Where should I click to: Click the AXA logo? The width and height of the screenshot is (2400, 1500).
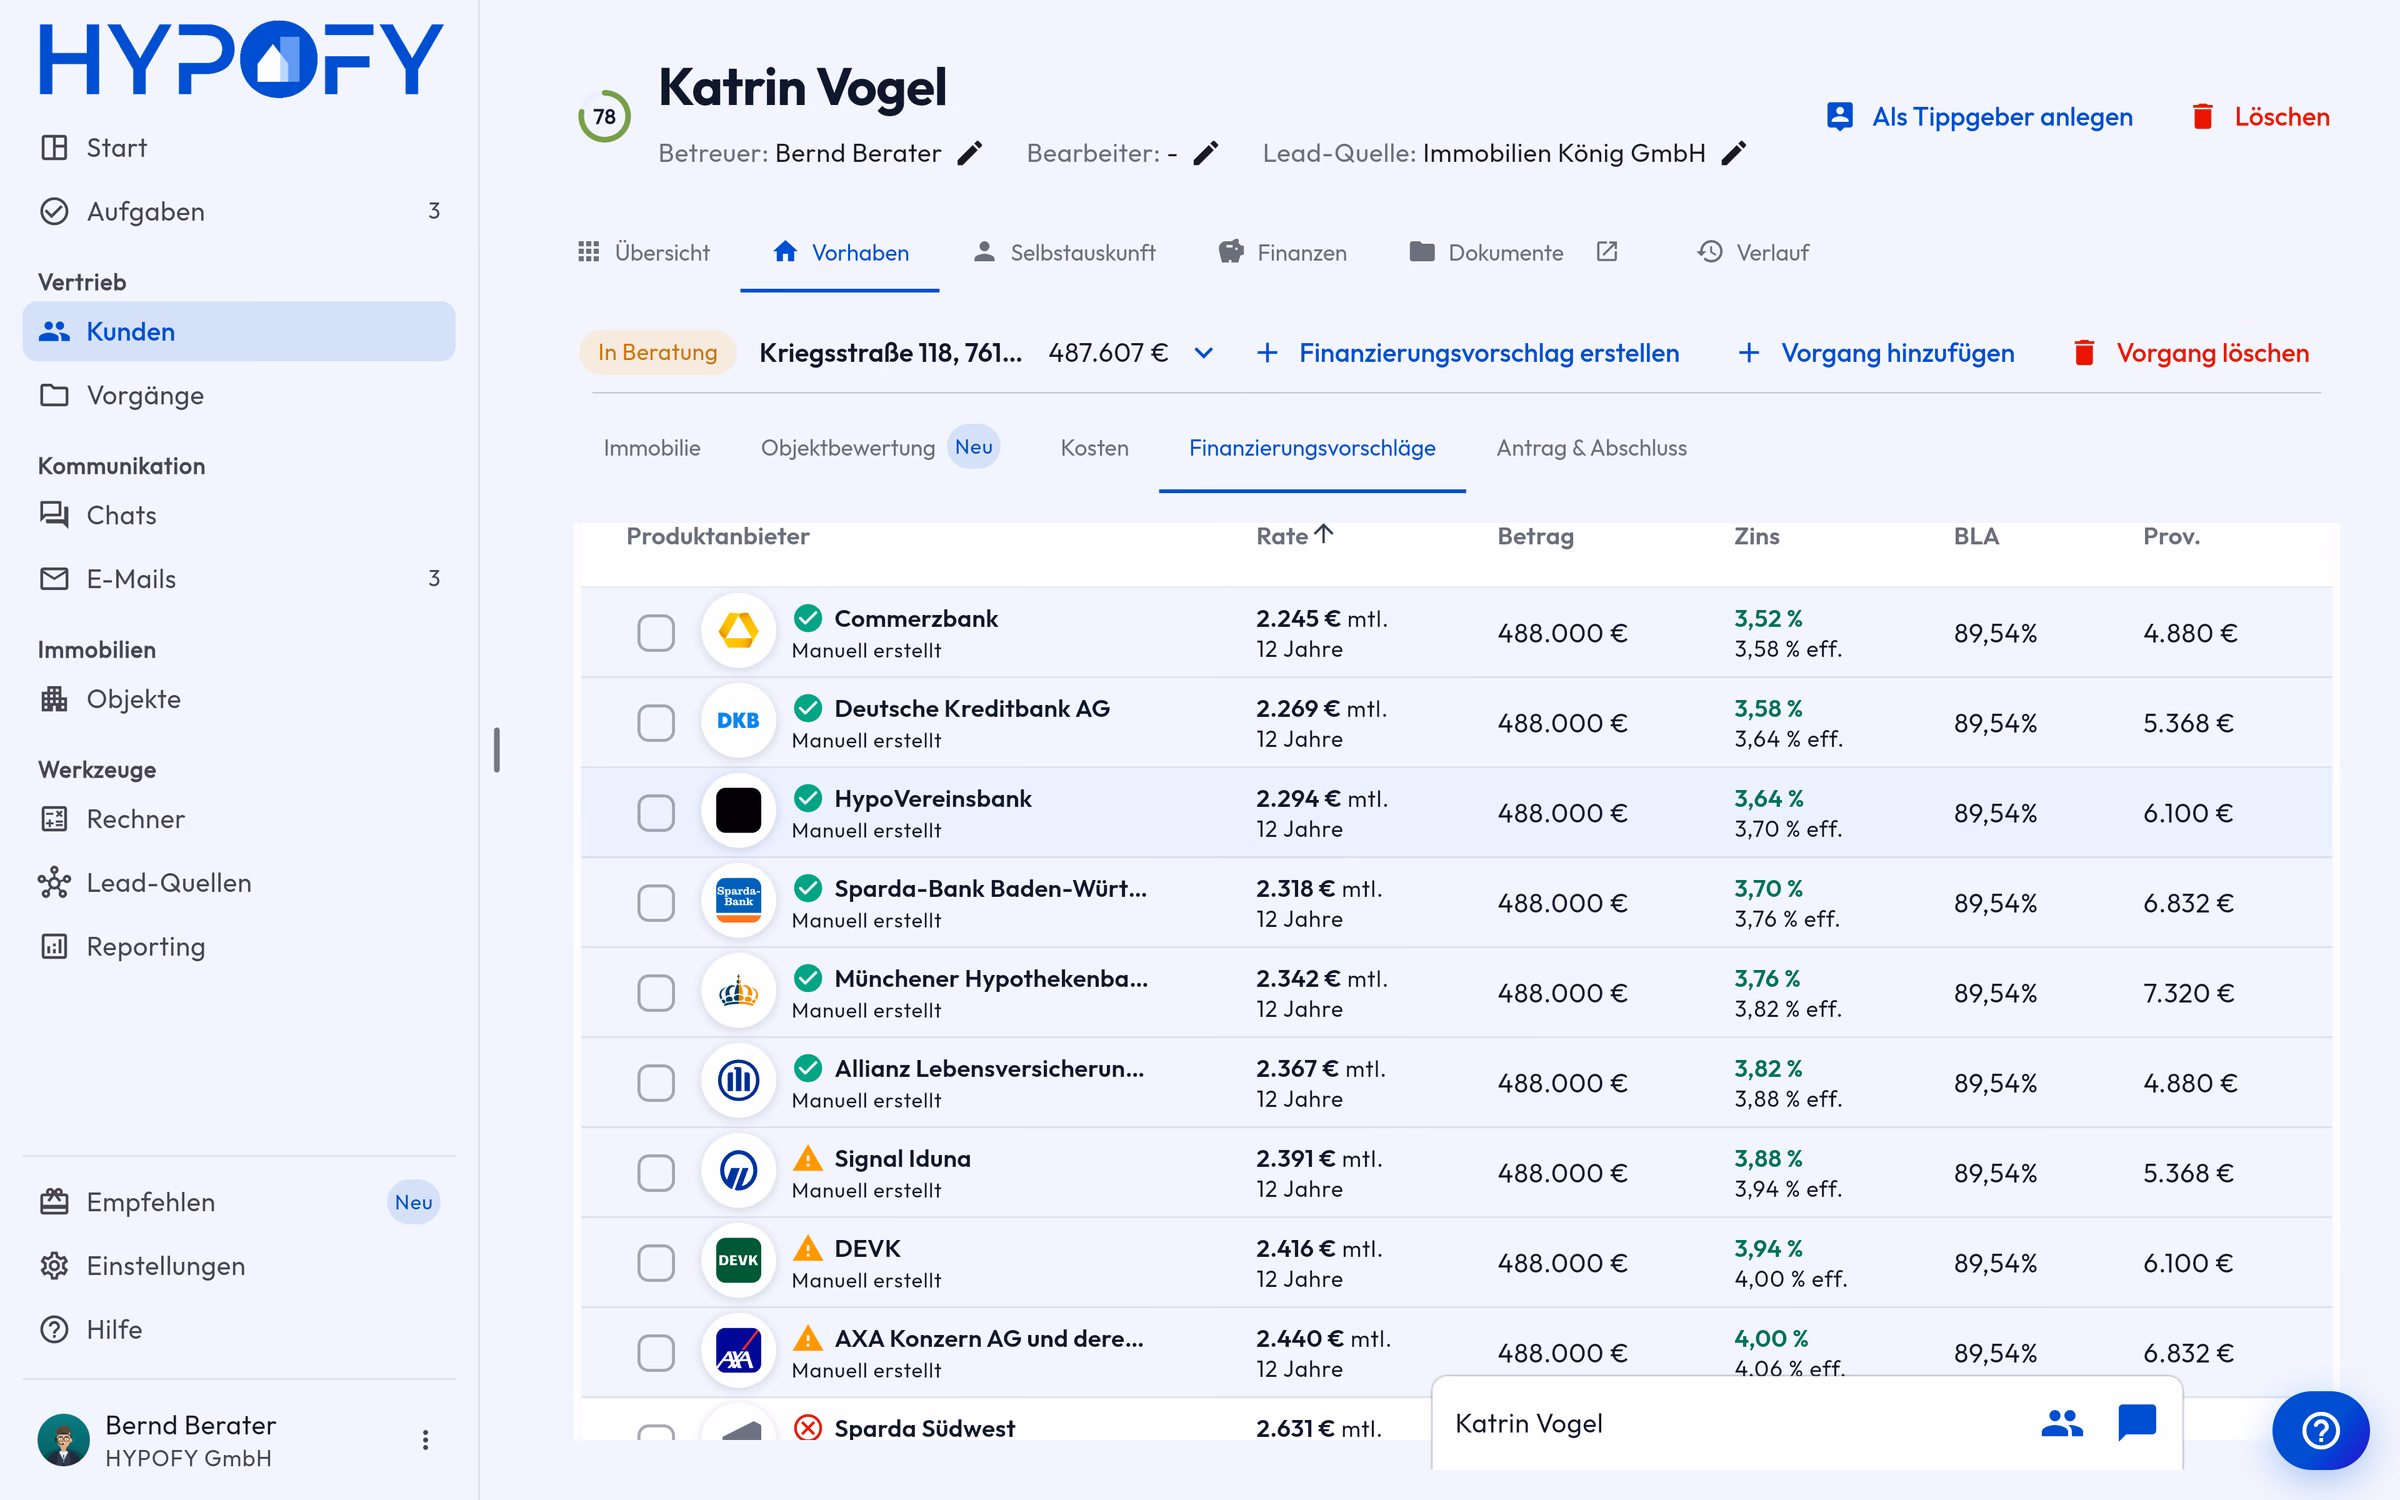coord(738,1351)
